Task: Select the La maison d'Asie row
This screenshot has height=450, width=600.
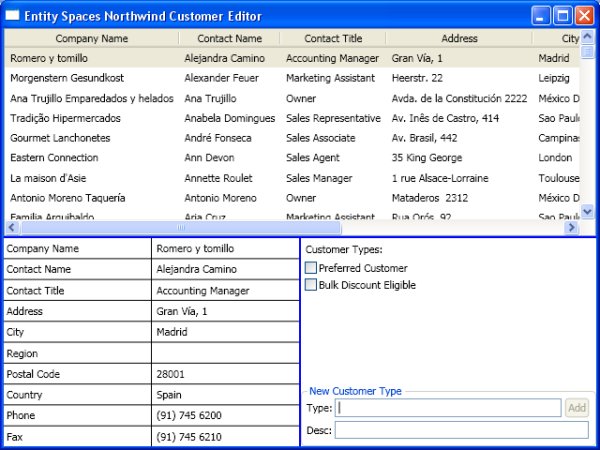Action: 292,178
